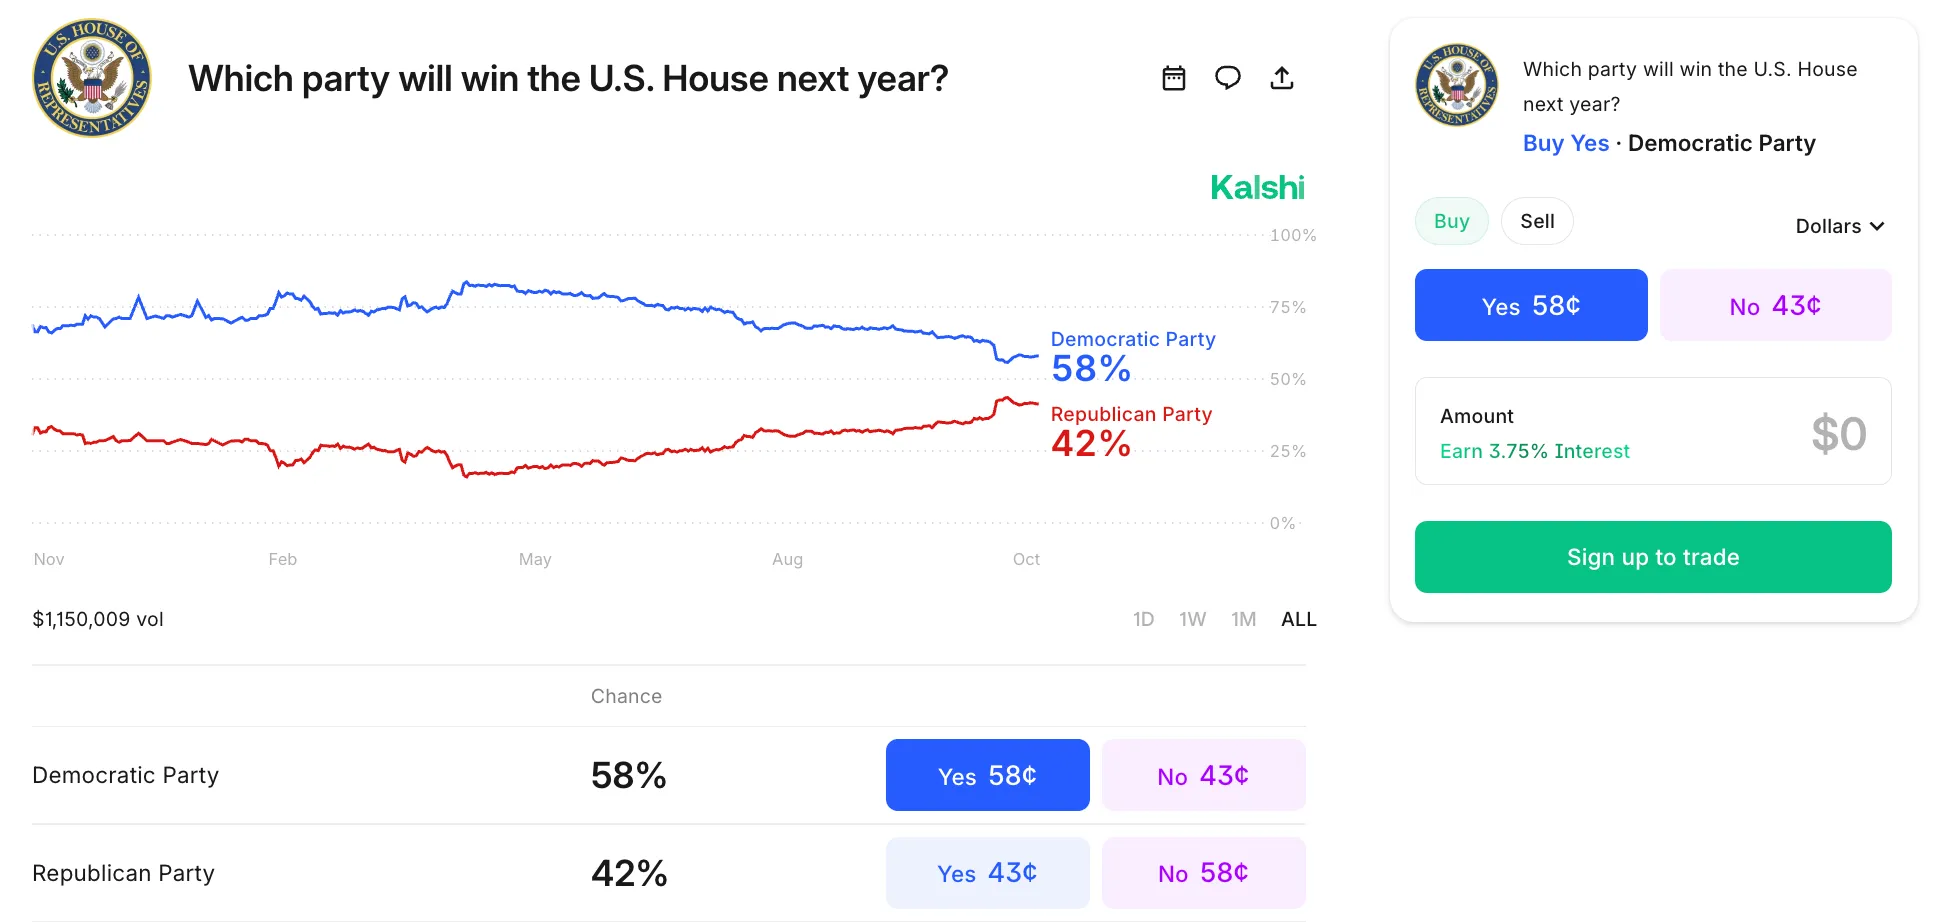The height and width of the screenshot is (922, 1956).
Task: Click Yes 58¢ for Democratic Party
Action: click(987, 775)
